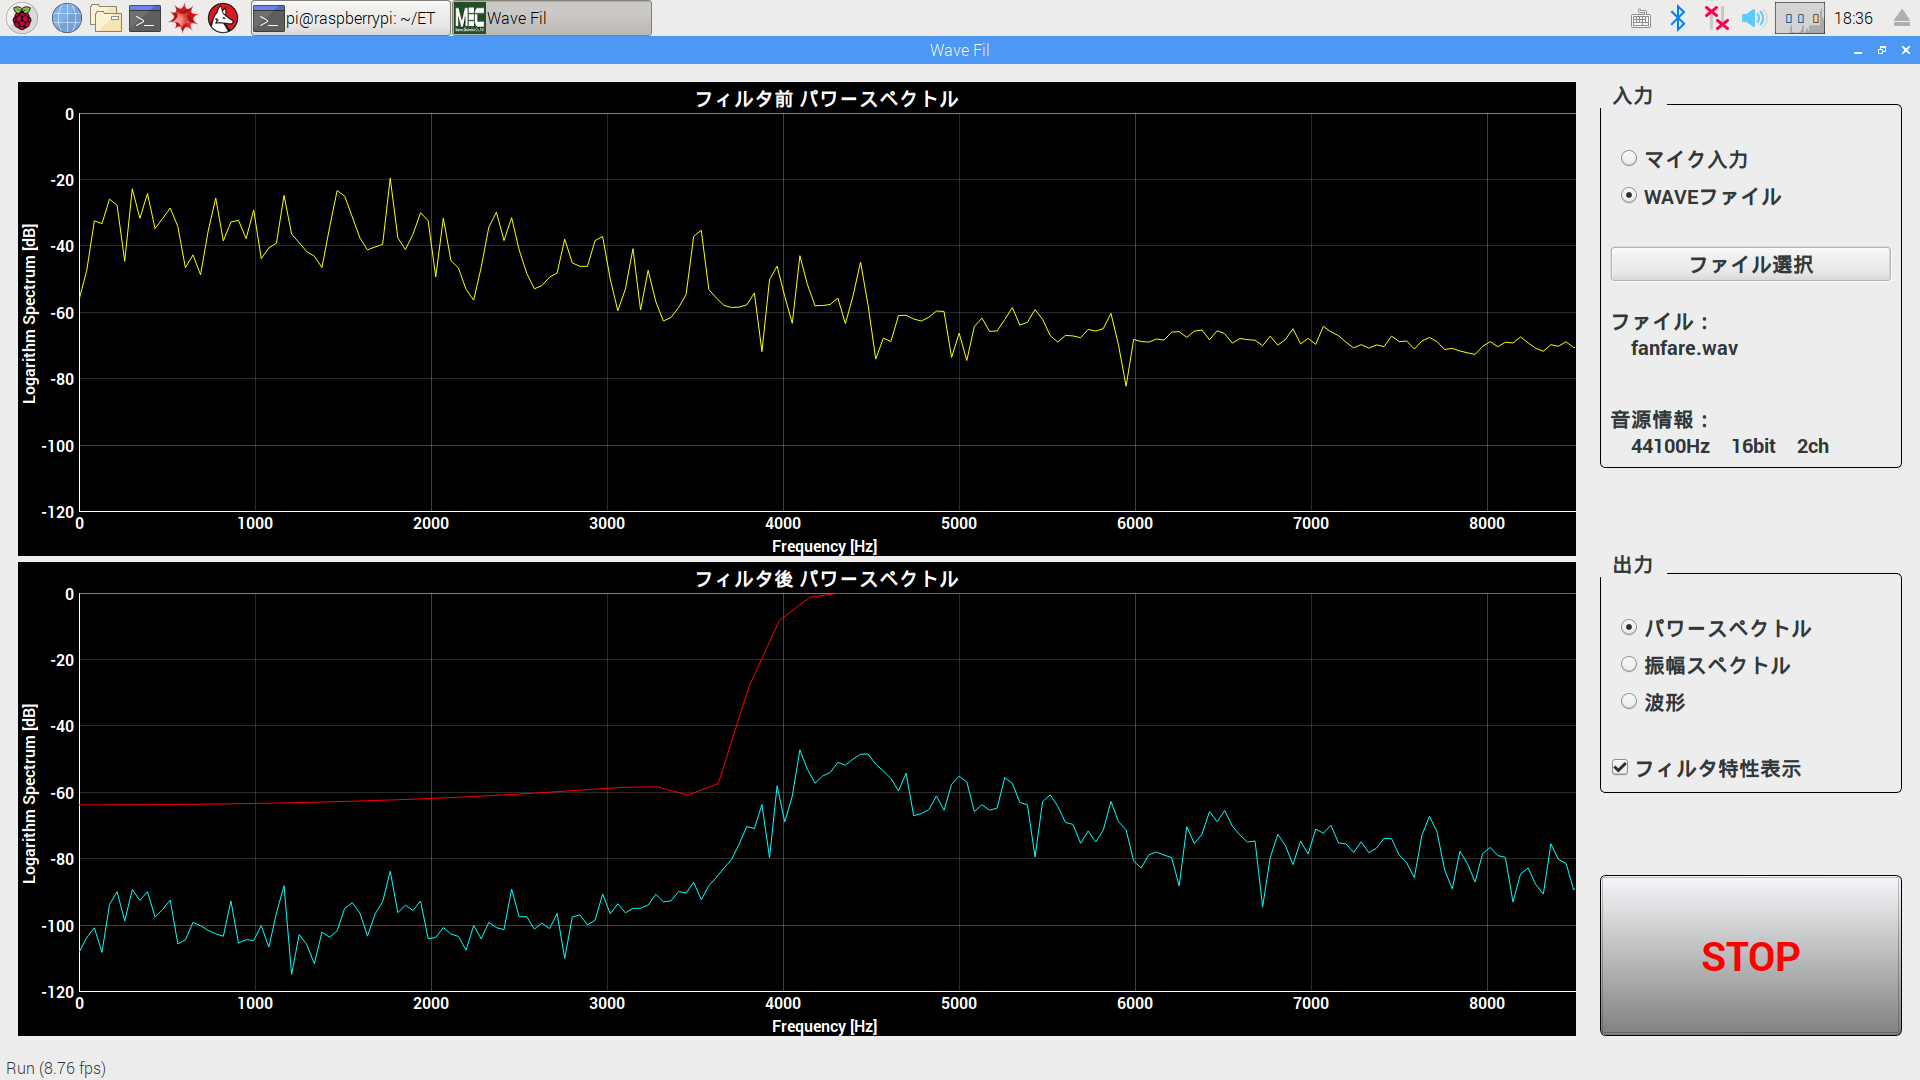Switch the output to 波形
This screenshot has height=1080, width=1920.
[x=1629, y=702]
